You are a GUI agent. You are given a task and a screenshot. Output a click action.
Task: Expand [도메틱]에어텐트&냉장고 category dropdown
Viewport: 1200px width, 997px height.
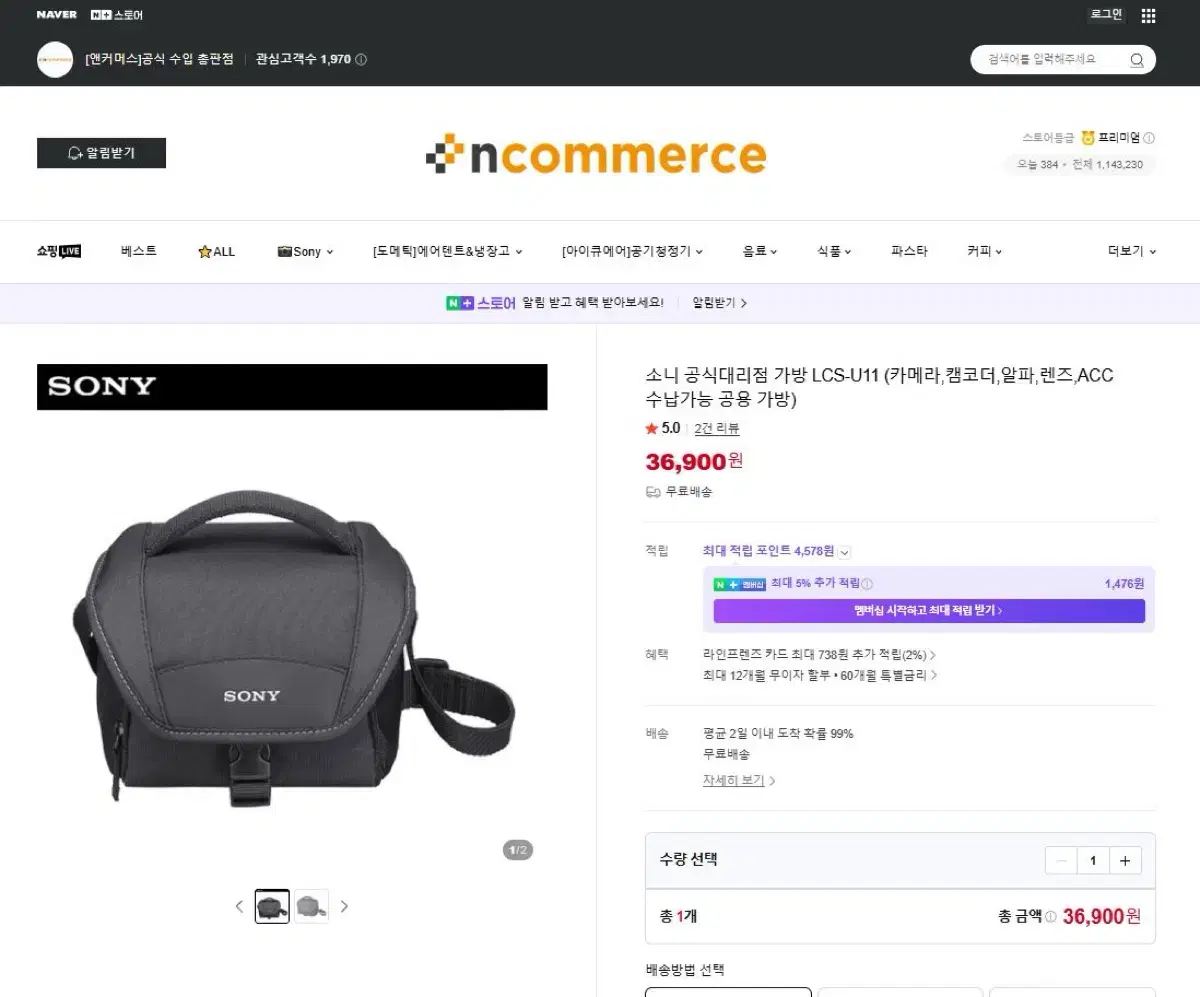[448, 251]
